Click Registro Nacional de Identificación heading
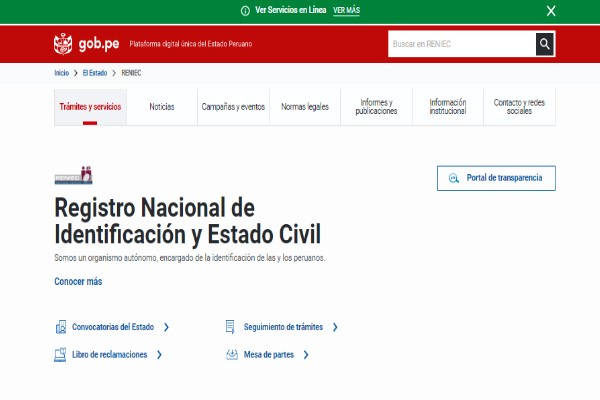 188,221
